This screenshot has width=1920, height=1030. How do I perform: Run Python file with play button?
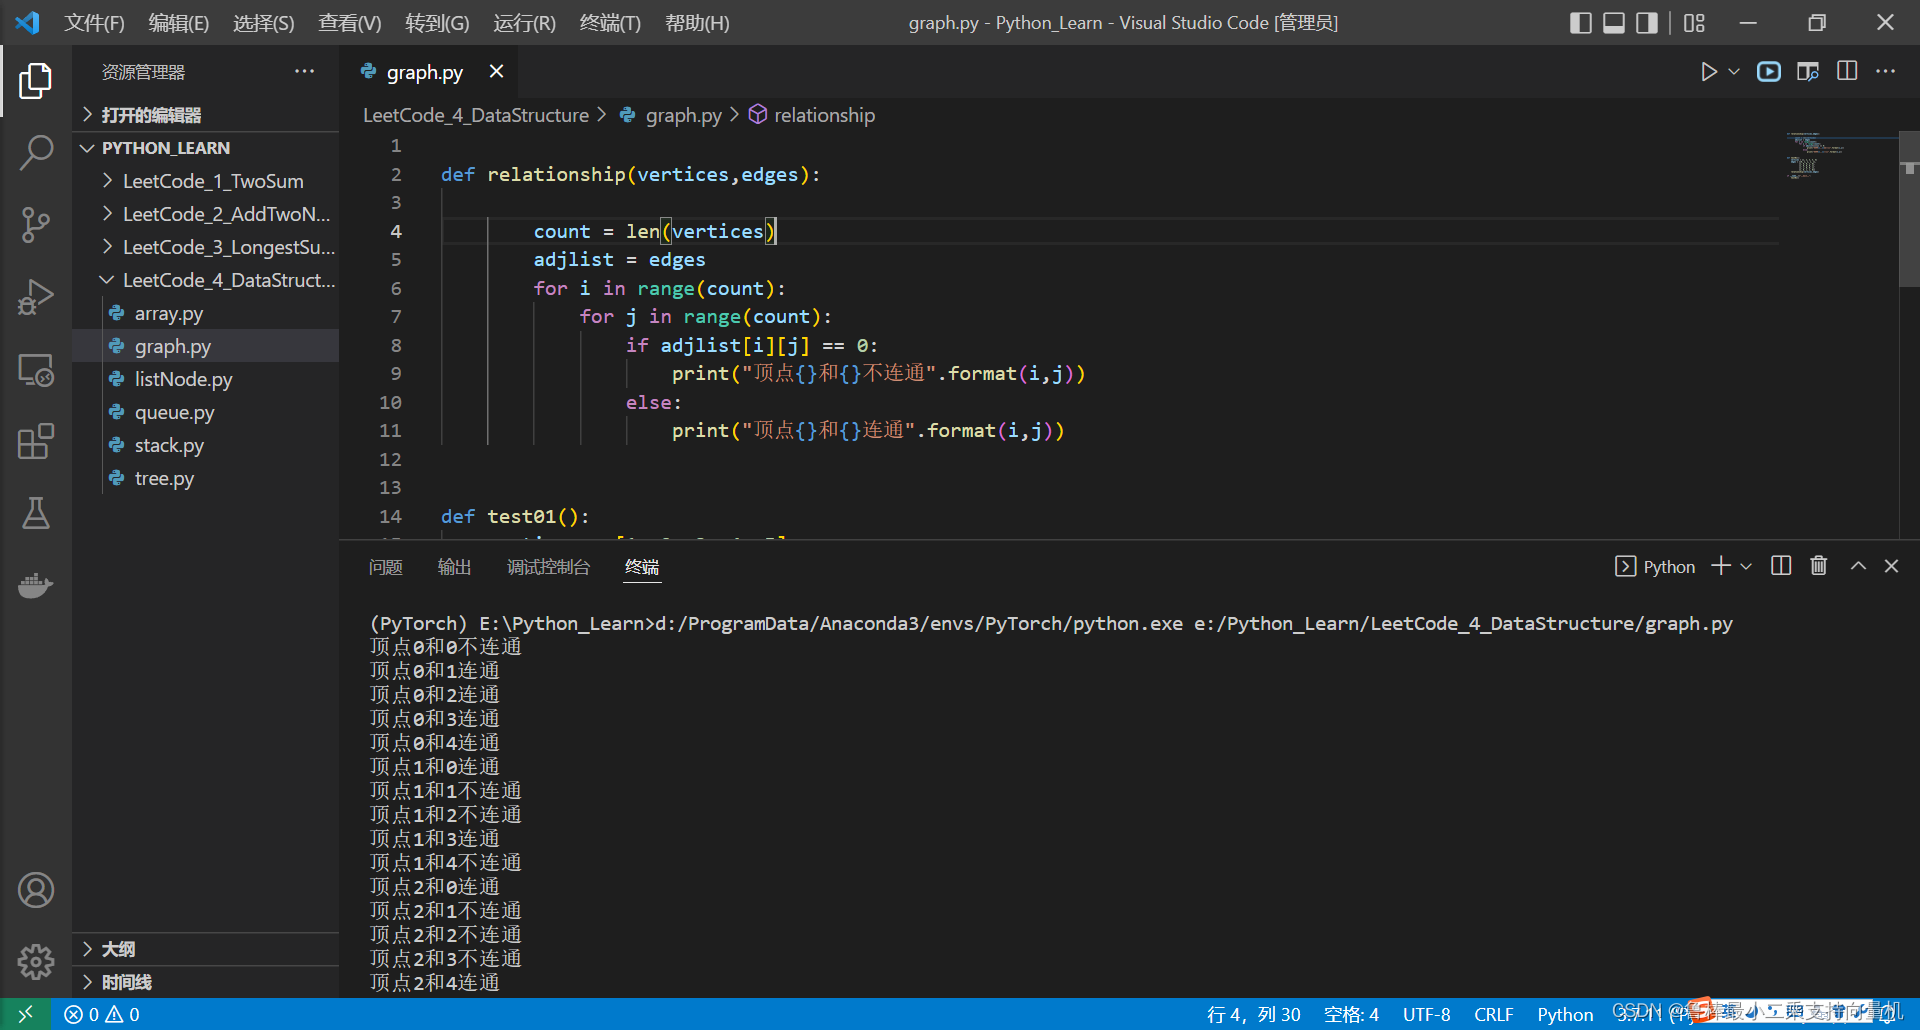(1709, 72)
